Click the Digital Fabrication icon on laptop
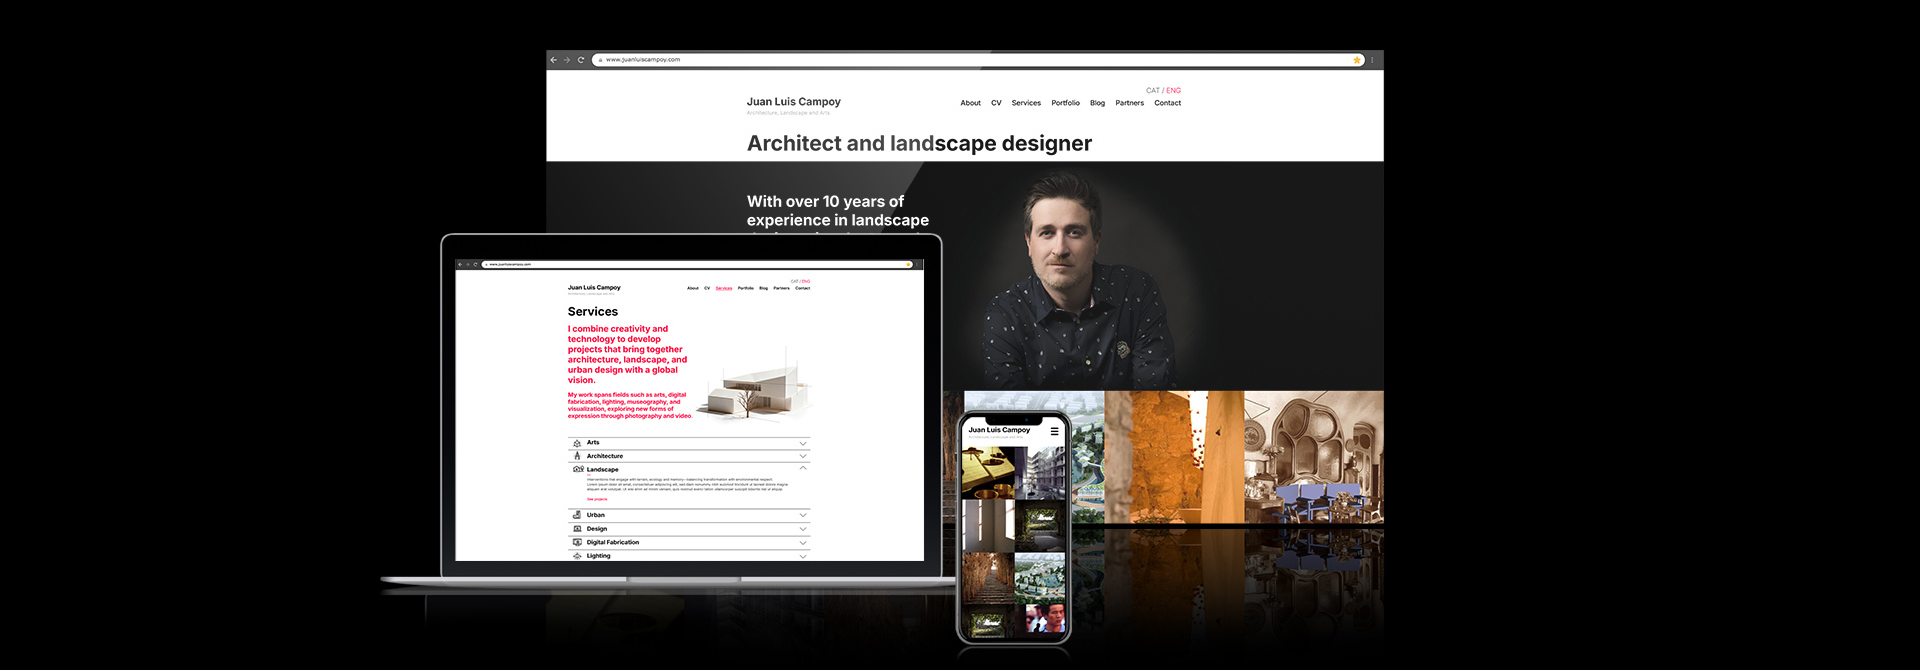The image size is (1920, 670). (577, 542)
